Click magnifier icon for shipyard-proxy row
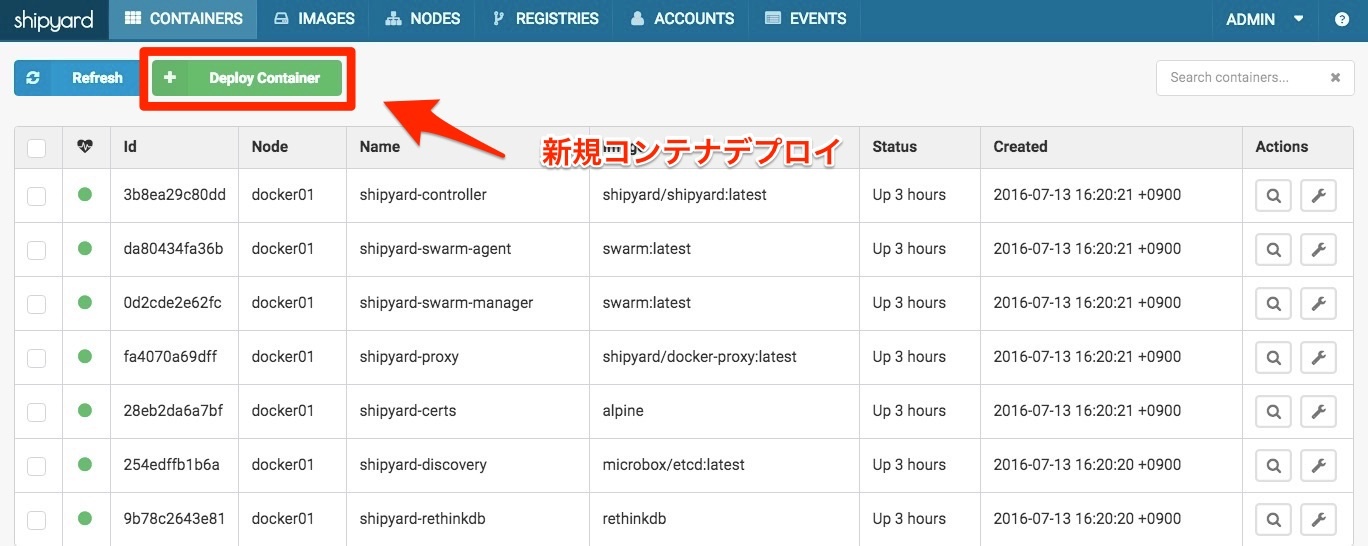Viewport: 1368px width, 546px height. [1273, 358]
